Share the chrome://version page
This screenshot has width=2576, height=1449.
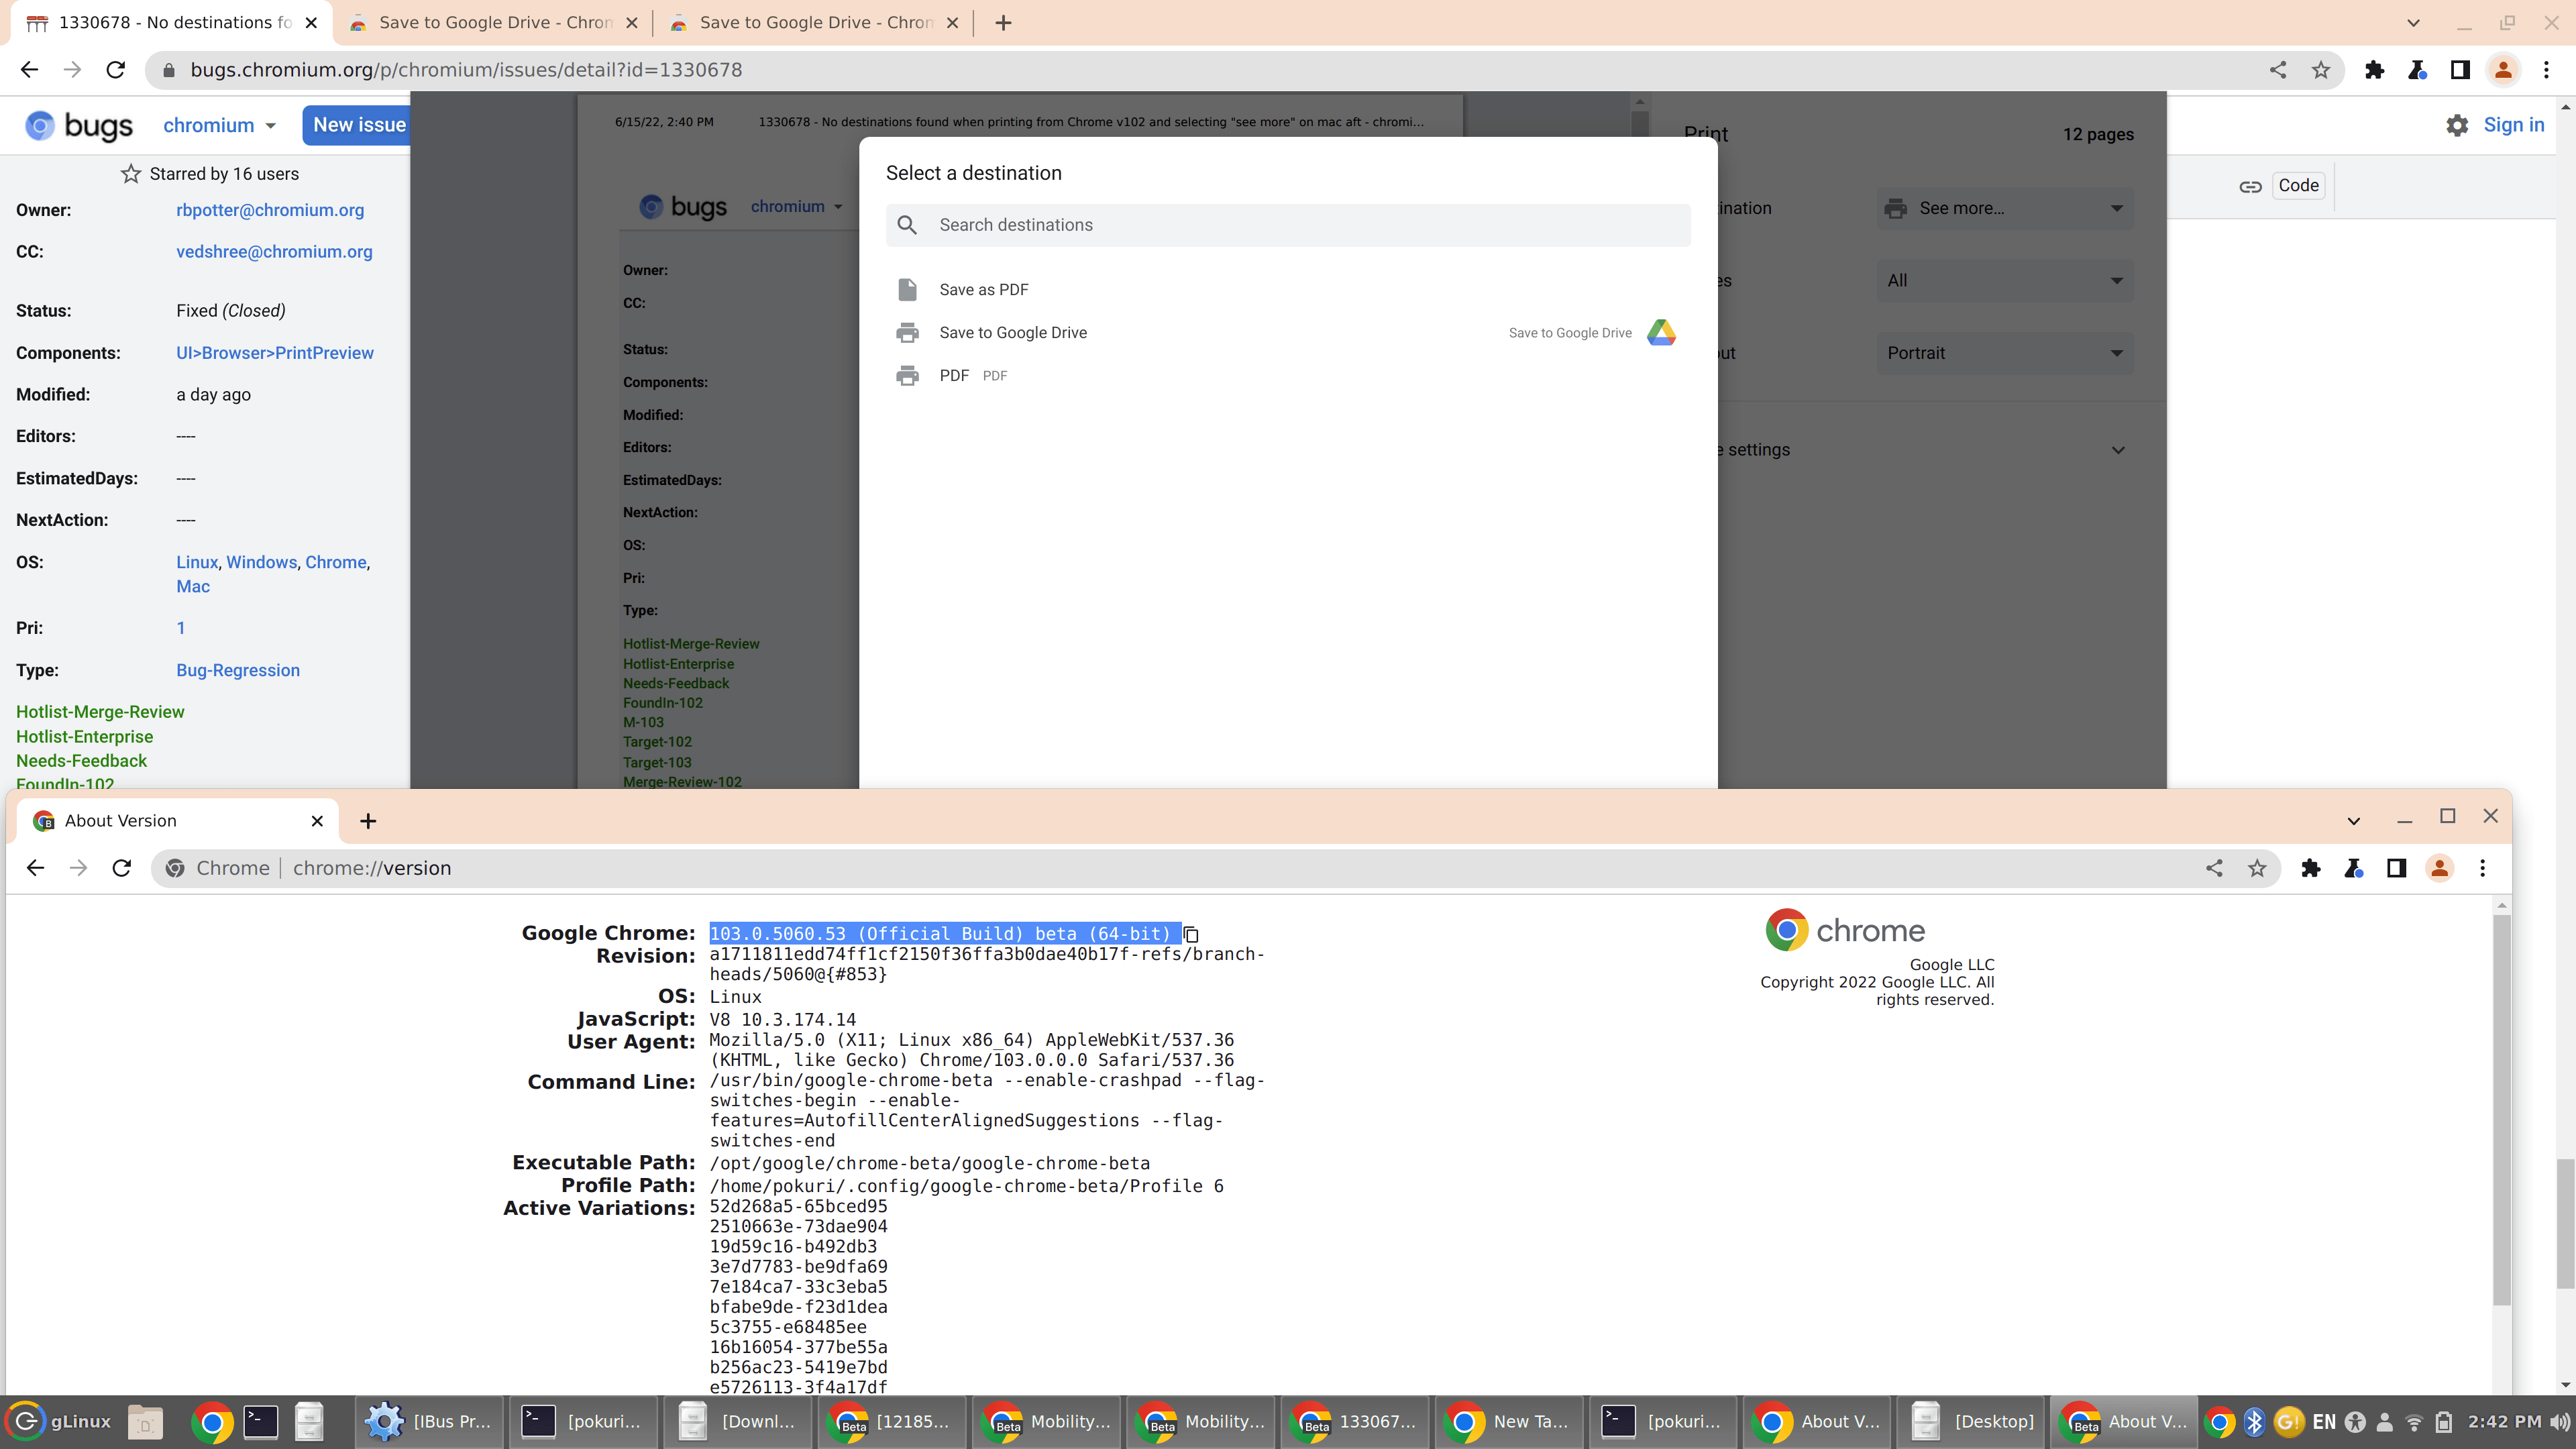coord(2214,868)
